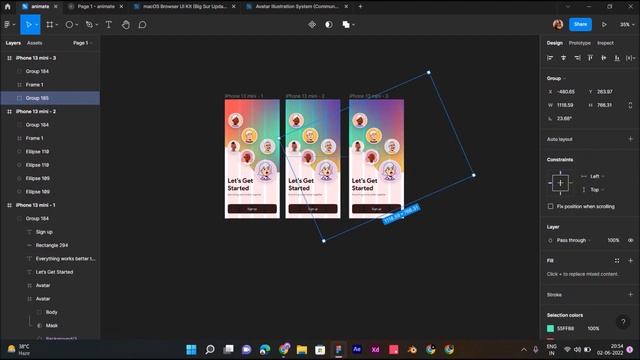The image size is (640, 360).
Task: Click the Figma home icon
Action: [7, 7]
